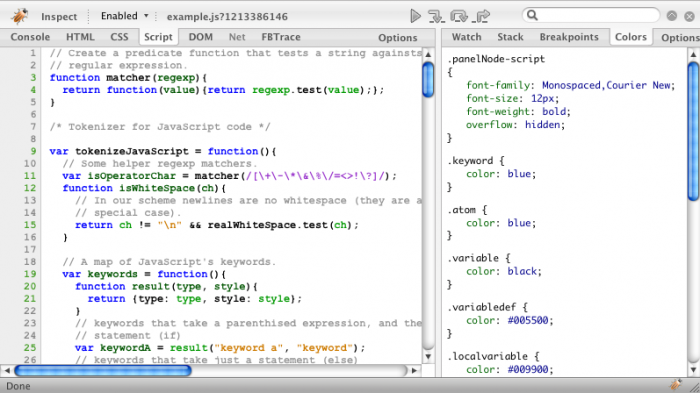Screen dimensions: 700x393
Task: Click the Inspect button
Action: pos(59,17)
